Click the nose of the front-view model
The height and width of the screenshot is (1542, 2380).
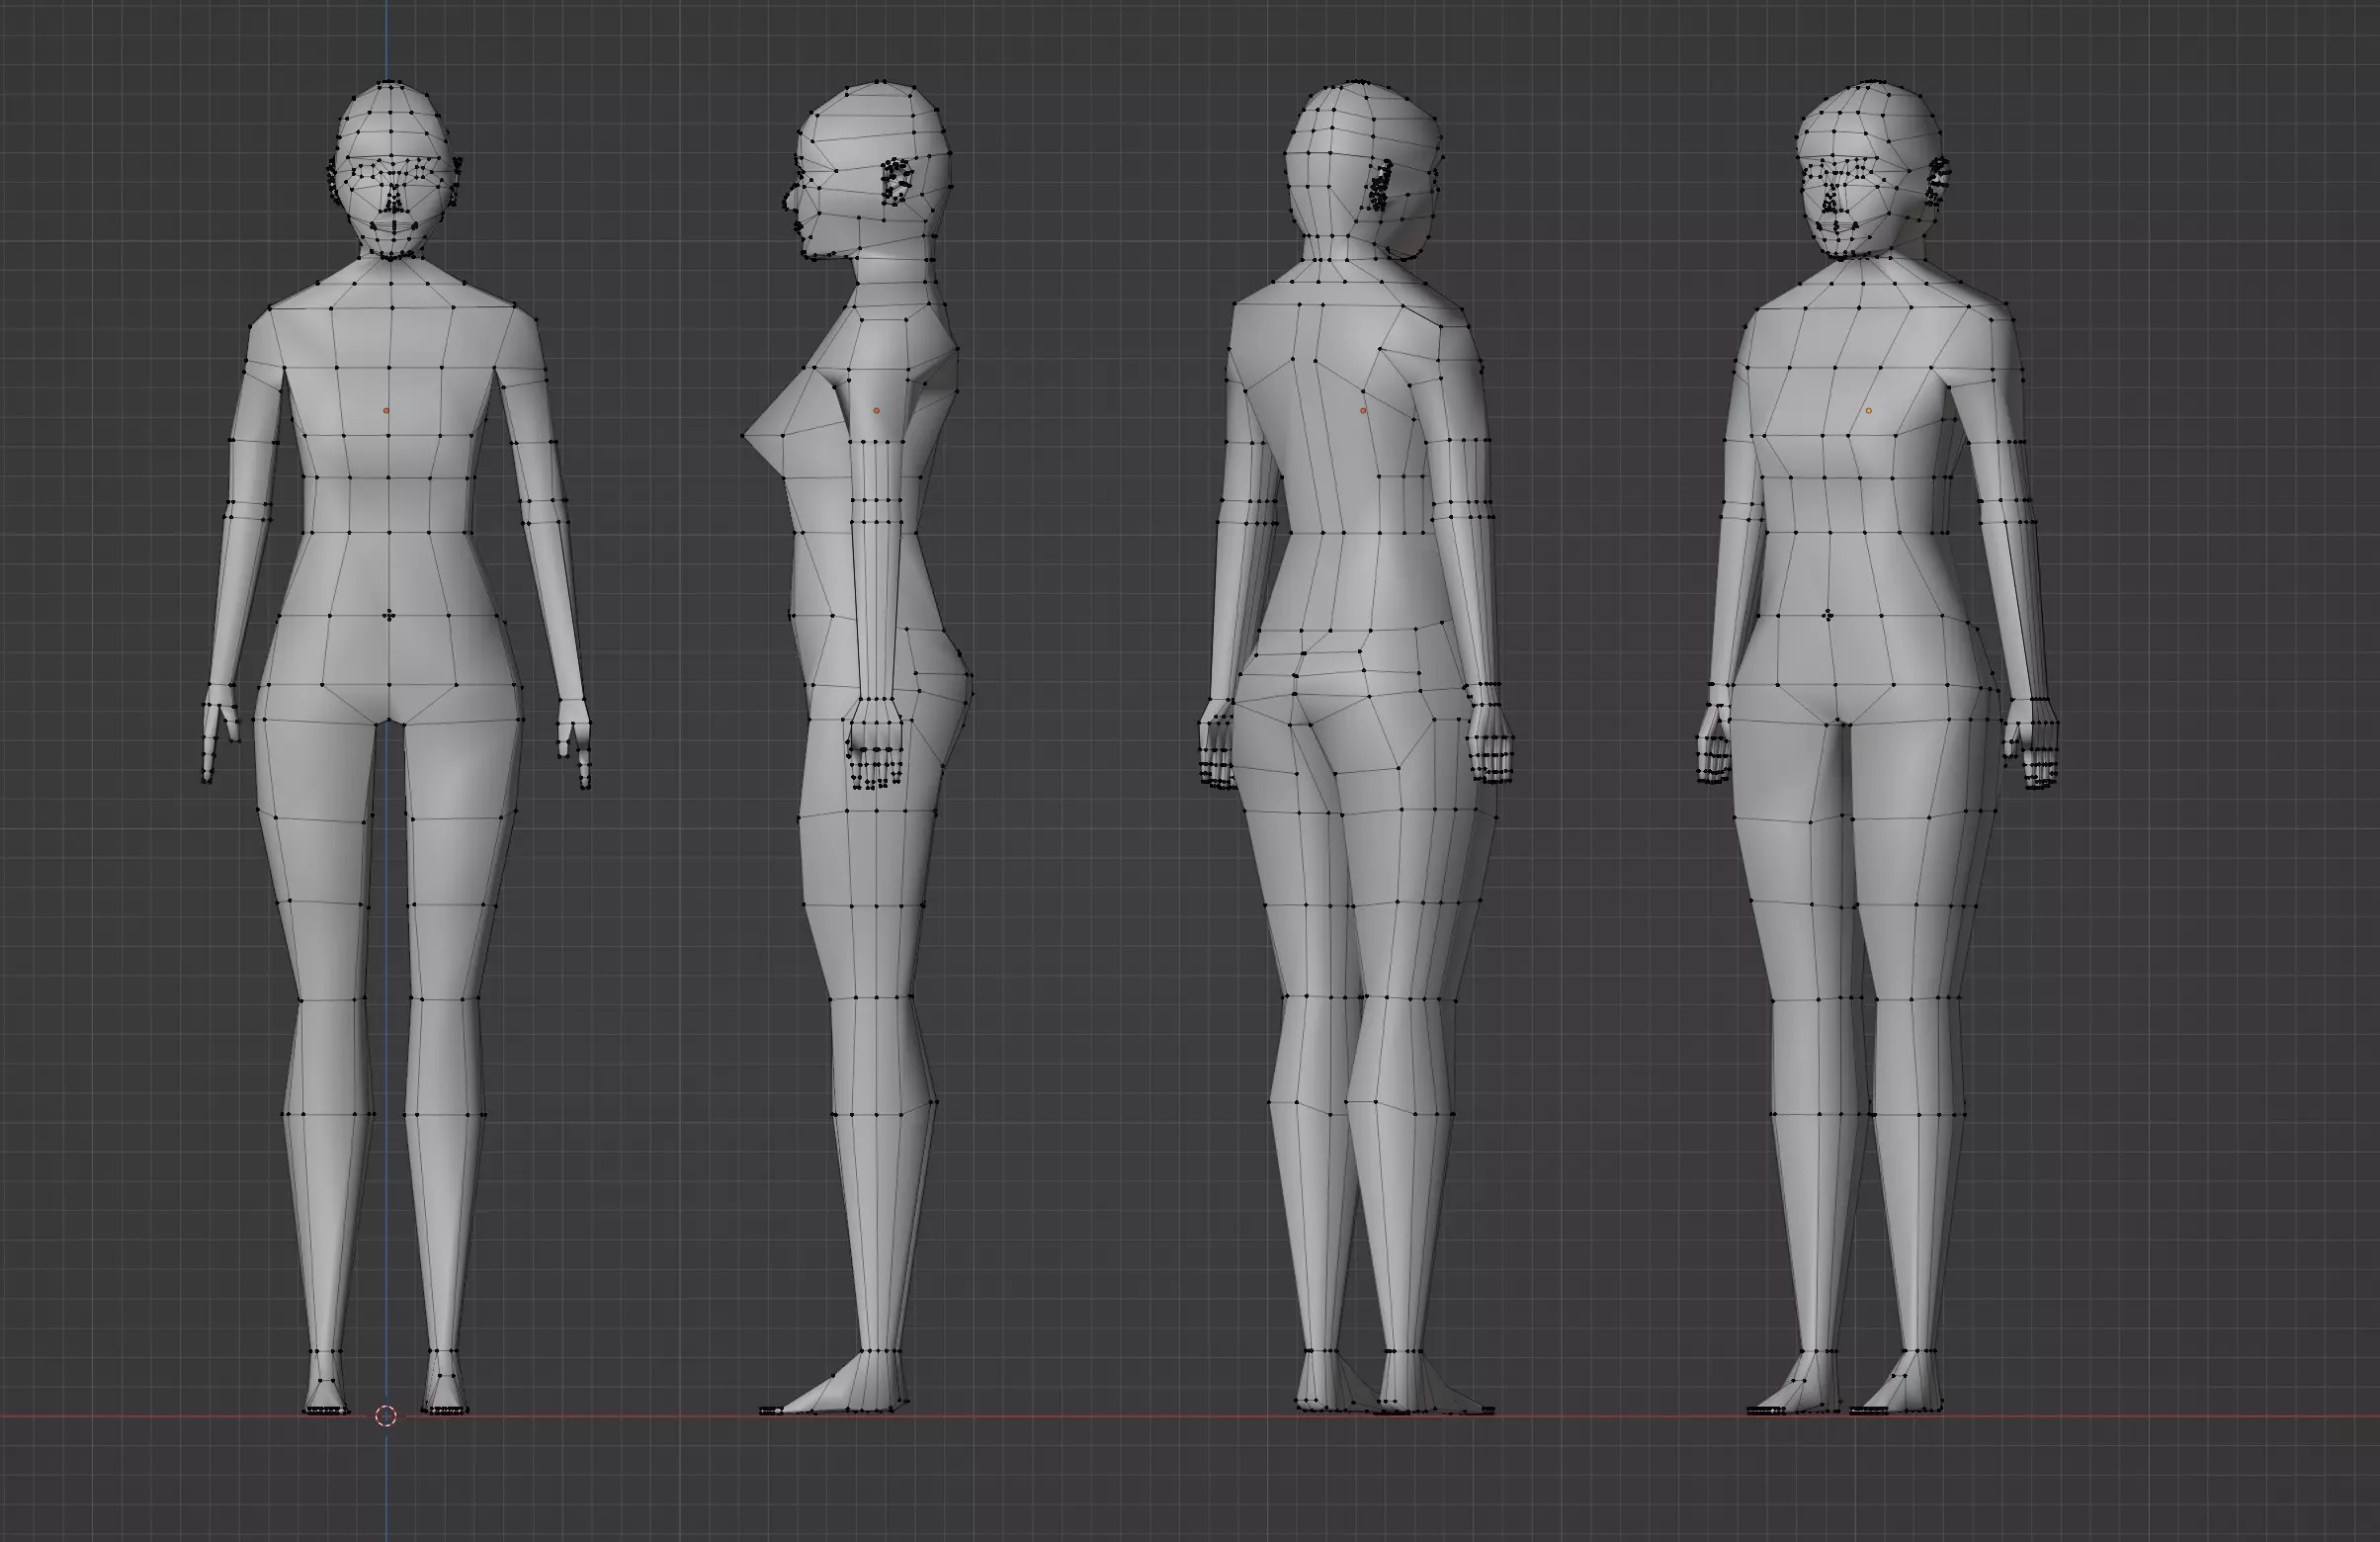click(394, 205)
